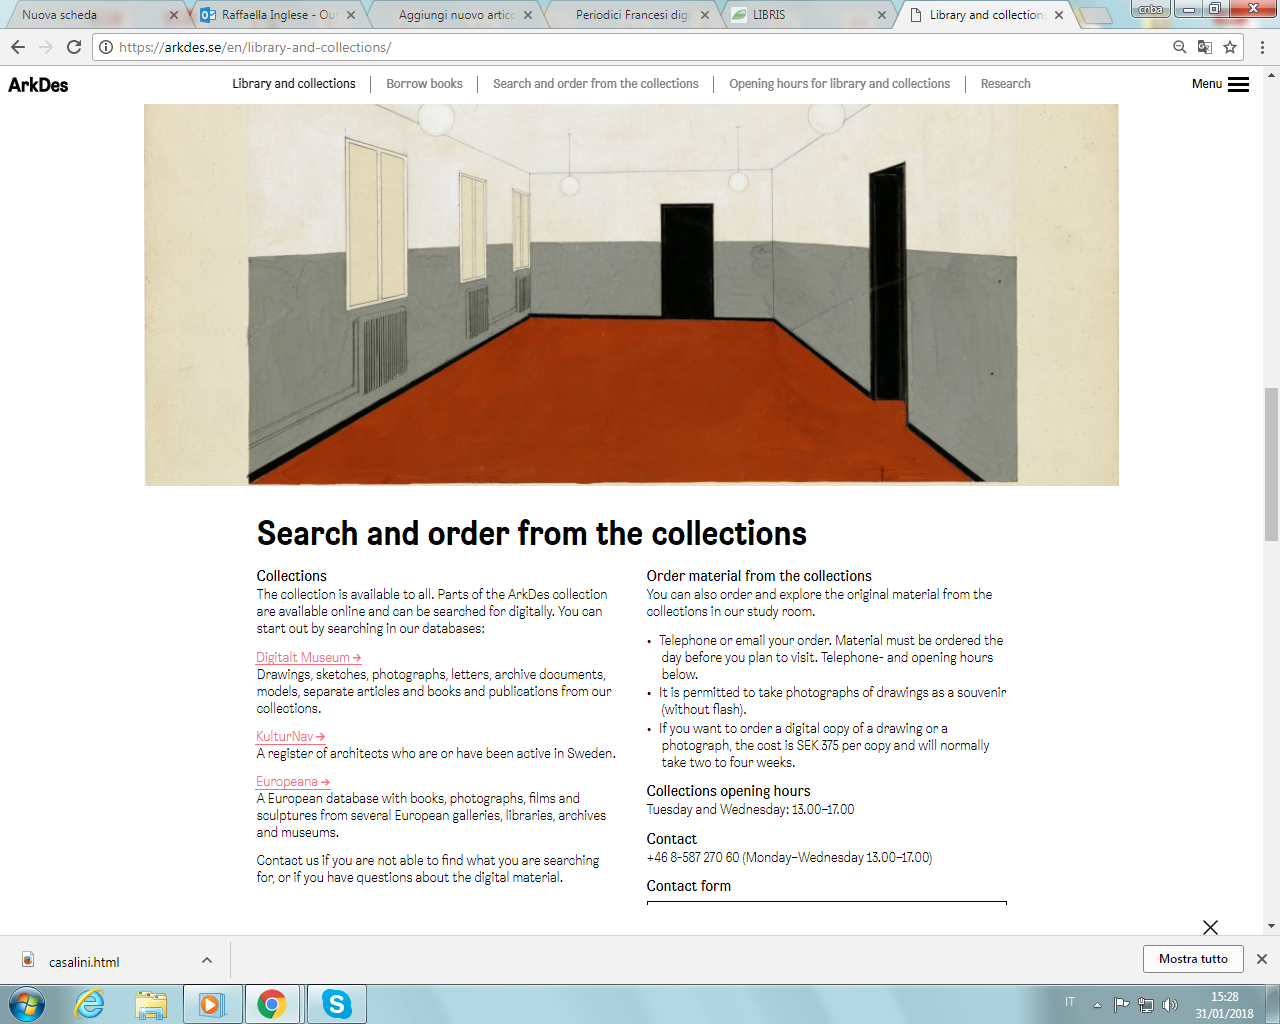Show hidden tray icons arrow
The image size is (1280, 1024).
[1098, 1005]
